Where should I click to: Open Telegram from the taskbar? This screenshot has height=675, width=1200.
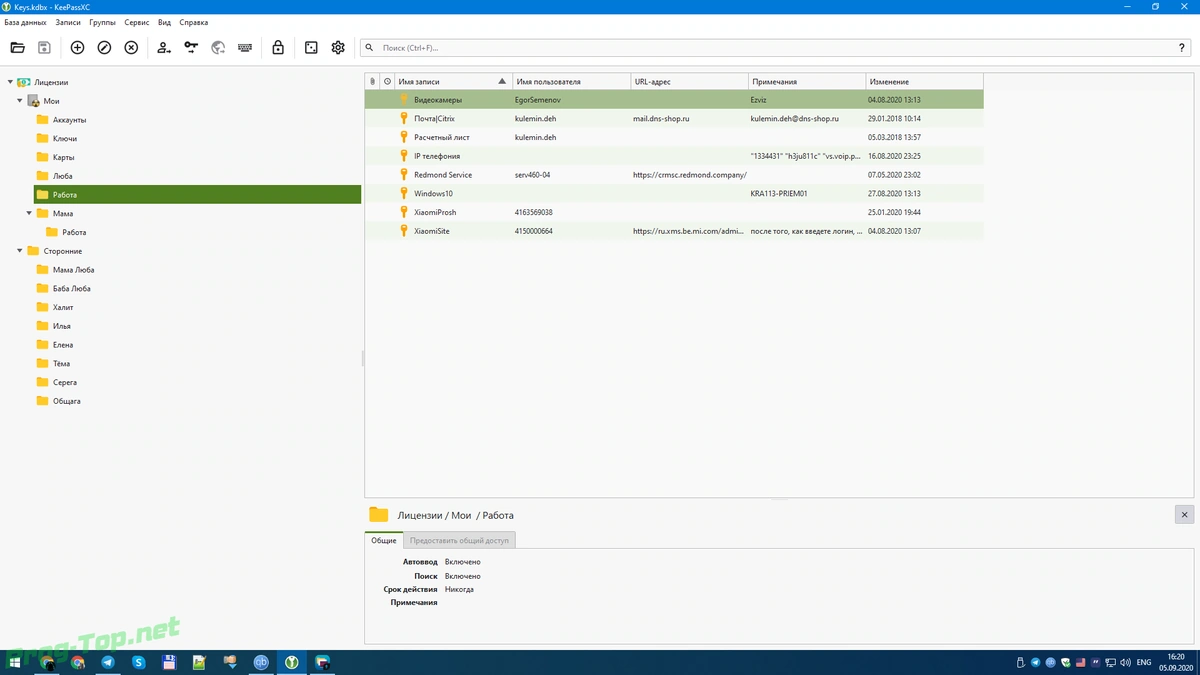(x=107, y=662)
